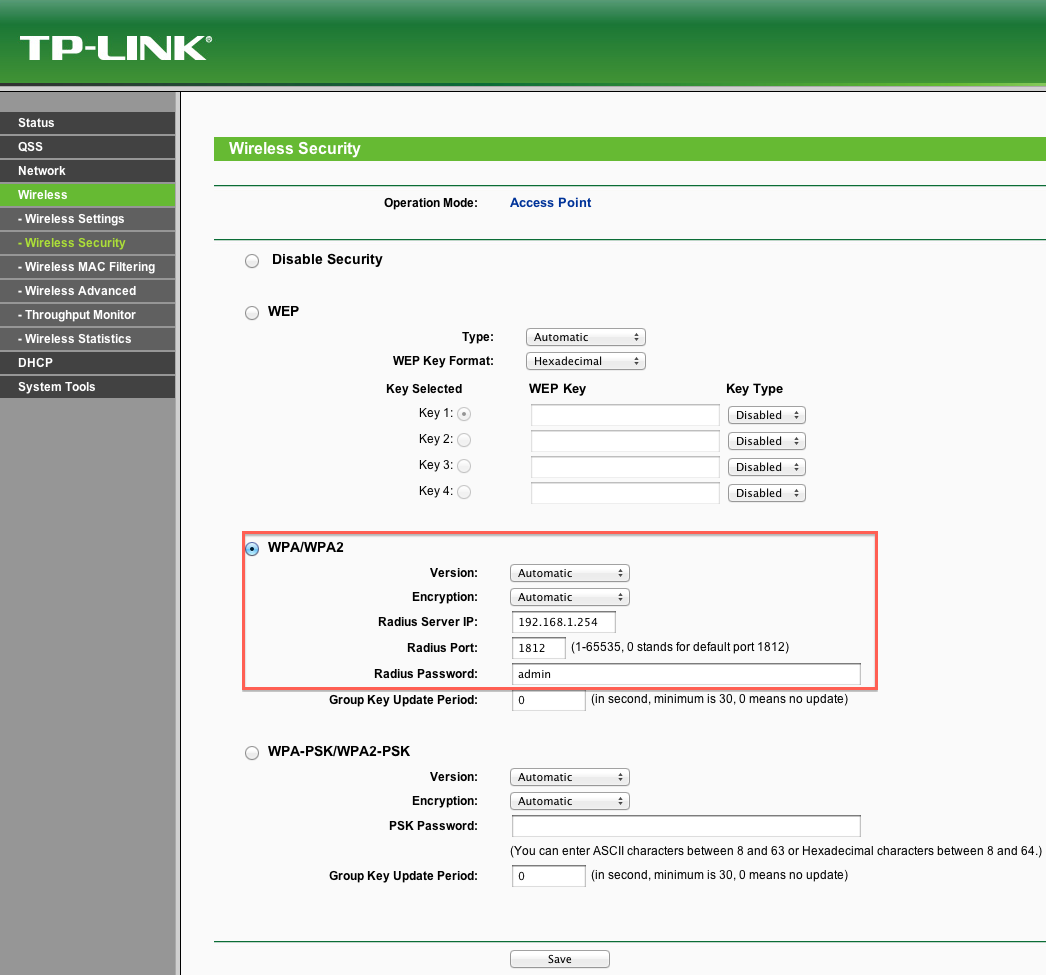The image size is (1046, 975).
Task: Open Key 3 Key Type dropdown
Action: [766, 467]
